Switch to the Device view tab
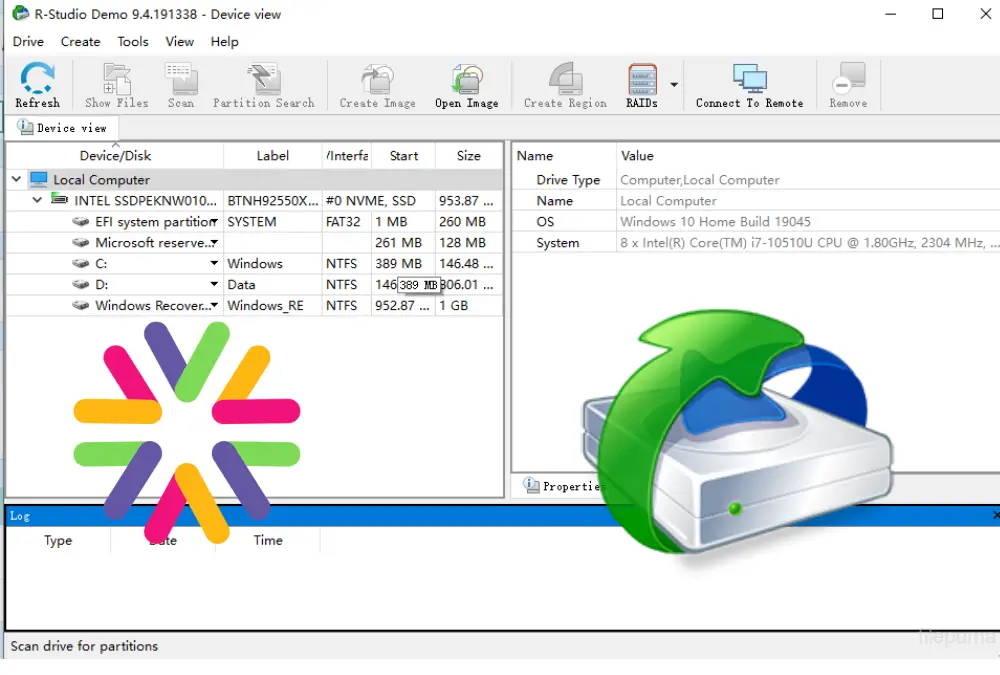This screenshot has height=675, width=1000. [62, 128]
